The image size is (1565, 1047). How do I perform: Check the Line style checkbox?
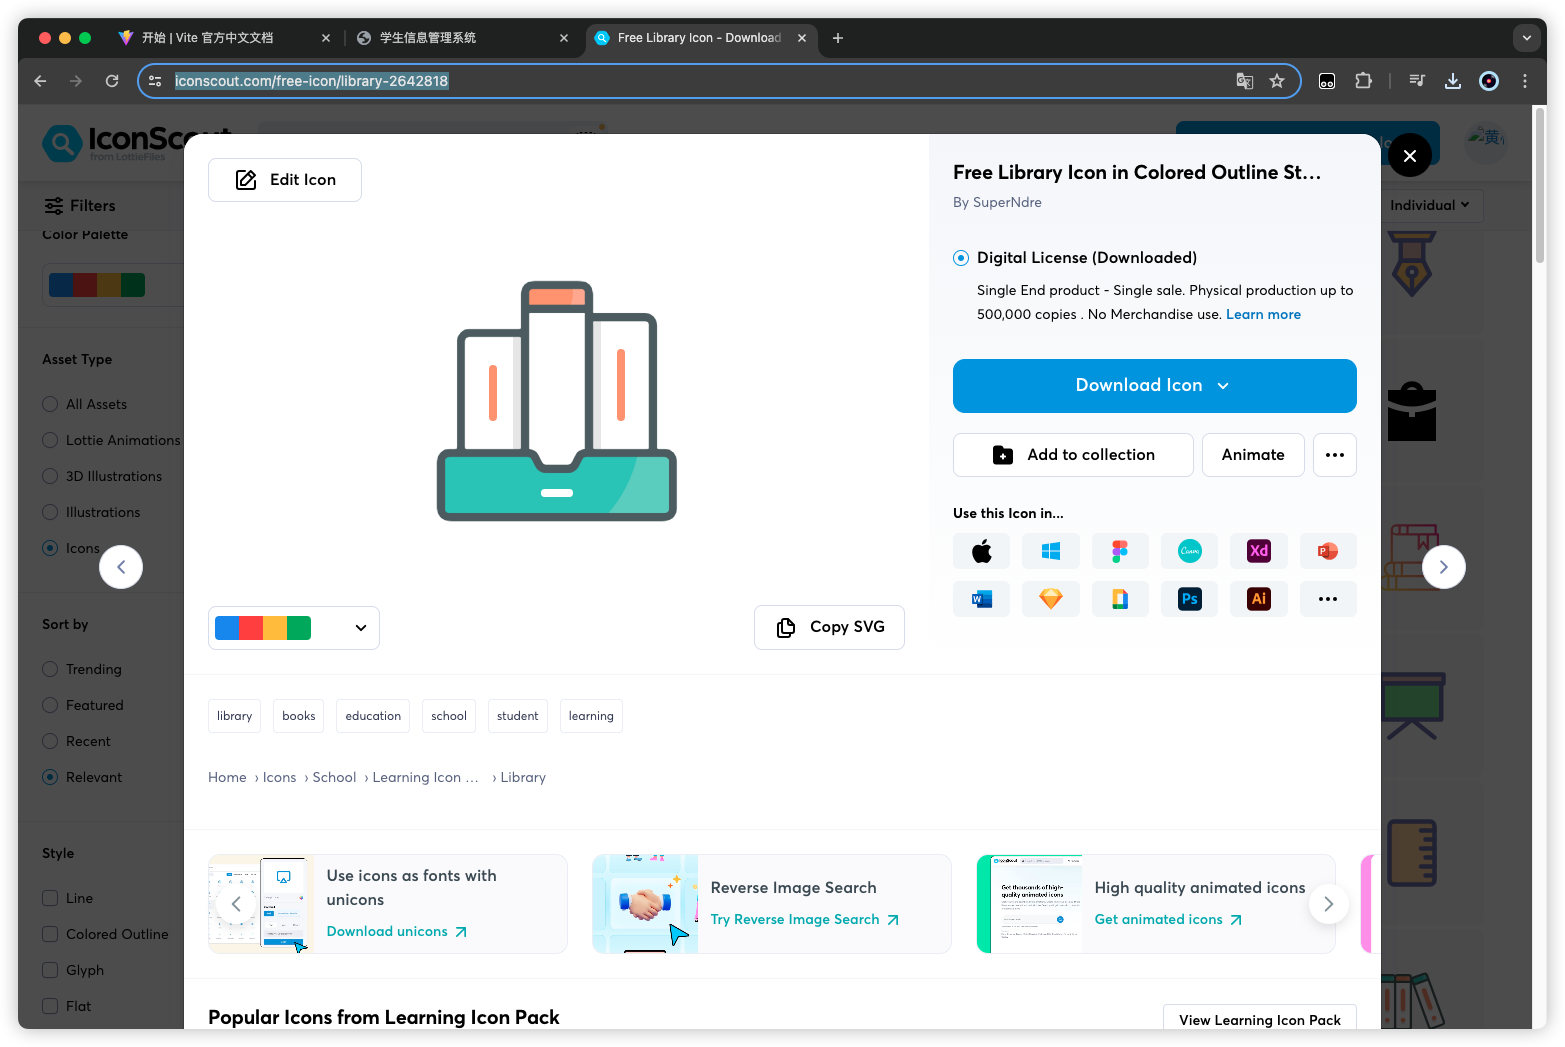pos(50,898)
